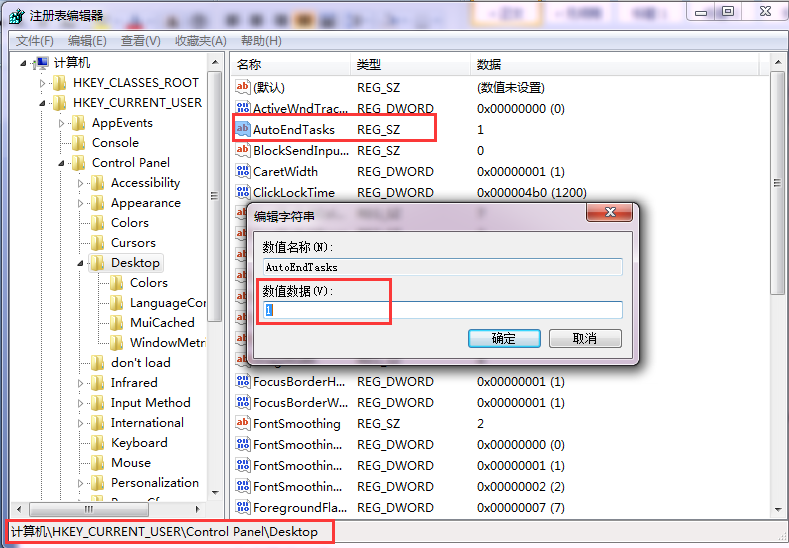789x548 pixels.
Task: Open the 文件(F) menu
Action: (x=35, y=41)
